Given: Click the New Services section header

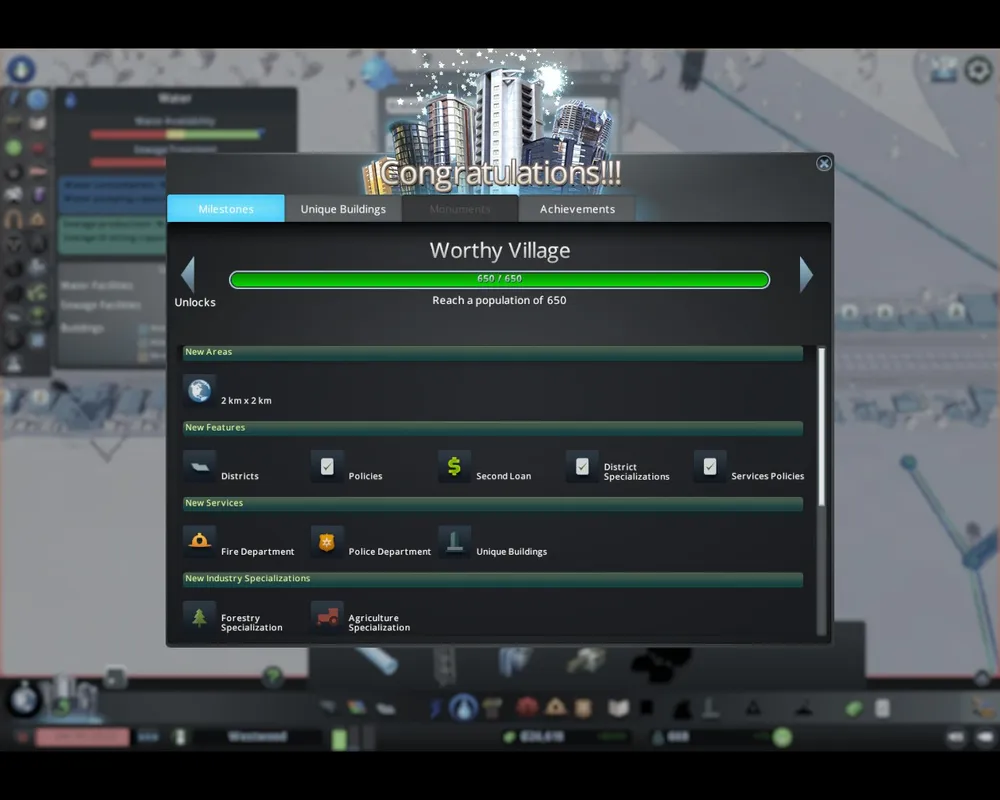Looking at the screenshot, I should [492, 503].
